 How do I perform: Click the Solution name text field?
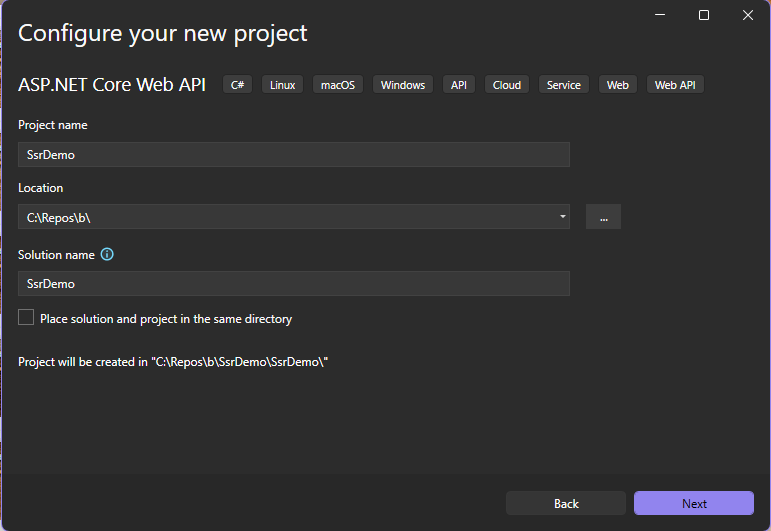294,284
